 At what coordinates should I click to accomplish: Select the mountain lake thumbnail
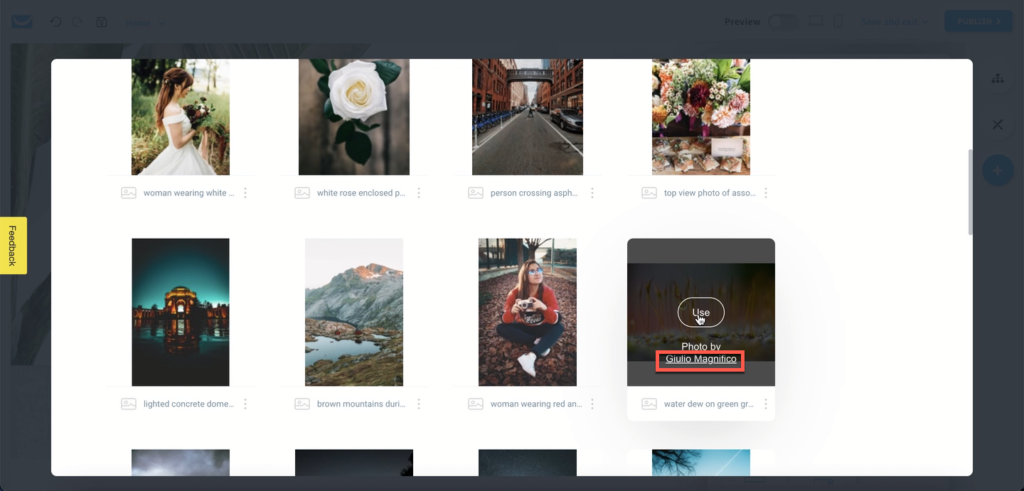coord(354,312)
